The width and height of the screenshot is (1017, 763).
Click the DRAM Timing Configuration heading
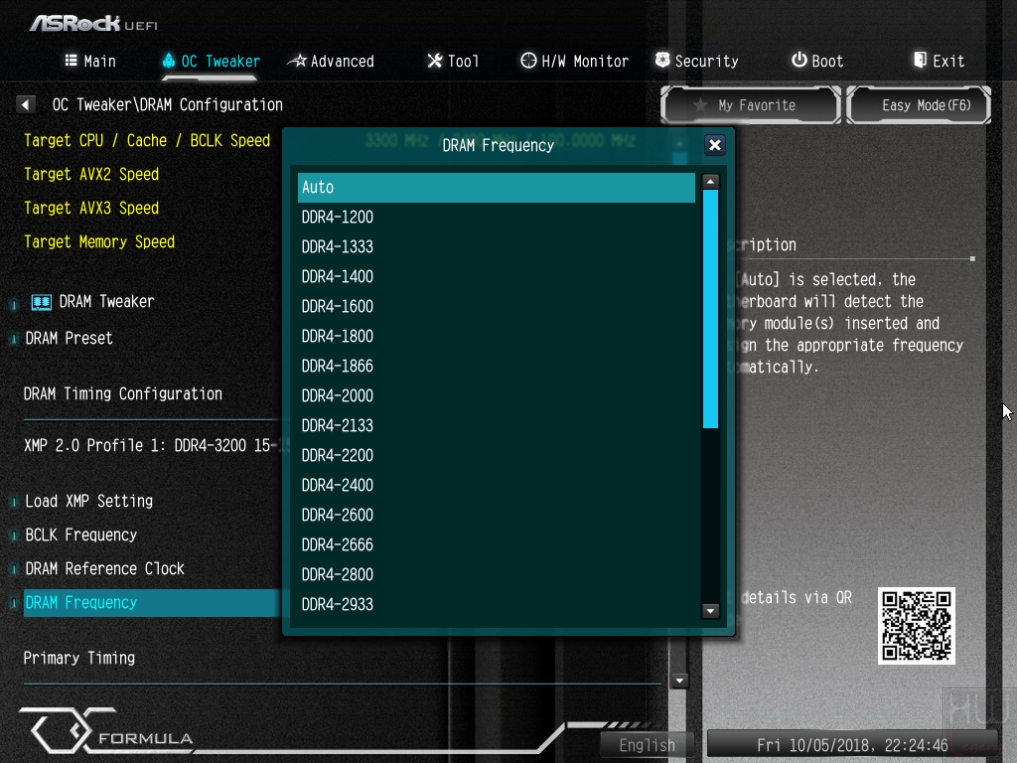[x=123, y=394]
